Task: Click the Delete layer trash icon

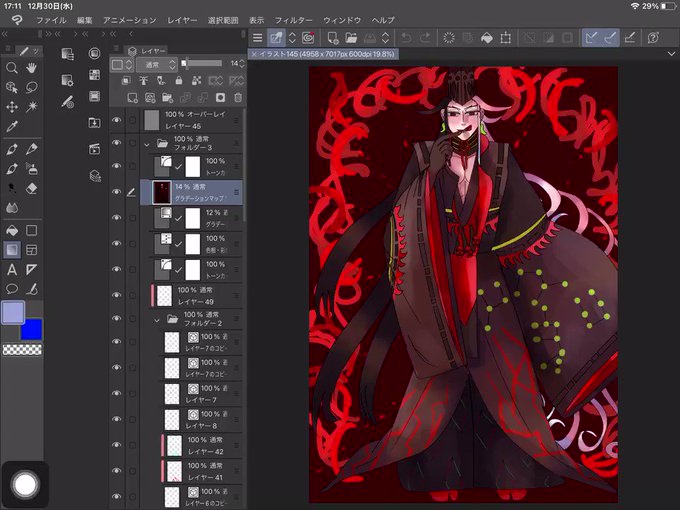Action: pyautogui.click(x=238, y=98)
